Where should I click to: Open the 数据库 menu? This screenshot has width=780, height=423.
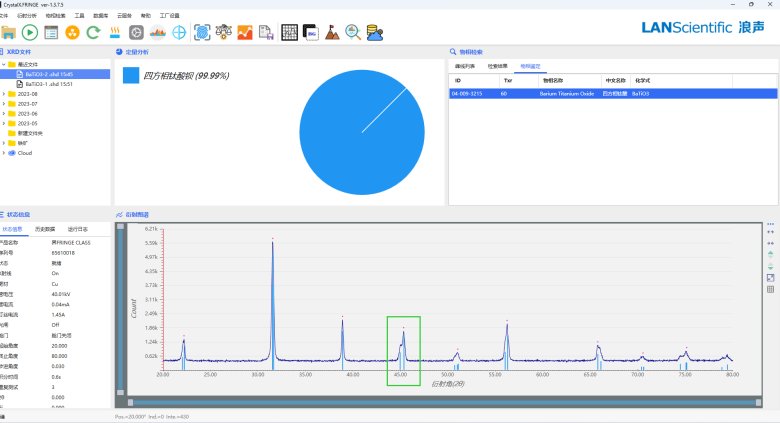coord(101,16)
